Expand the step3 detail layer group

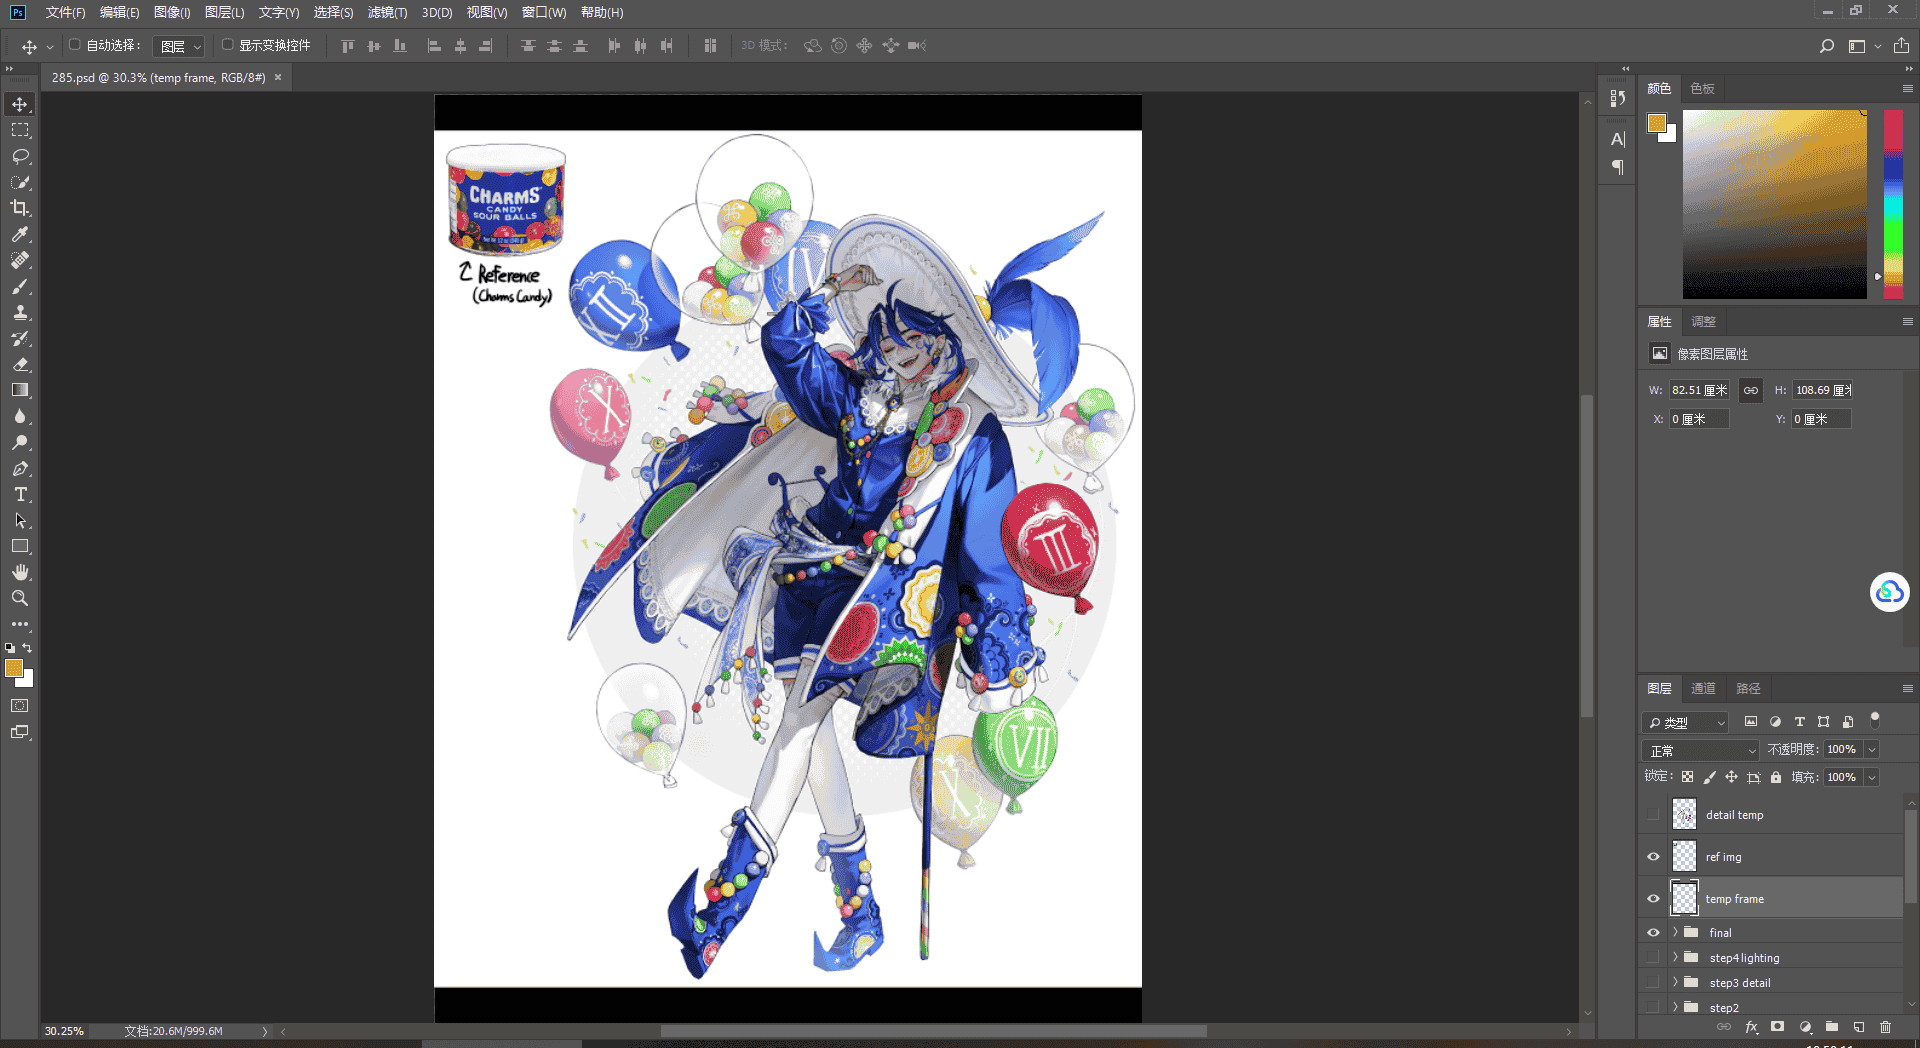point(1675,982)
